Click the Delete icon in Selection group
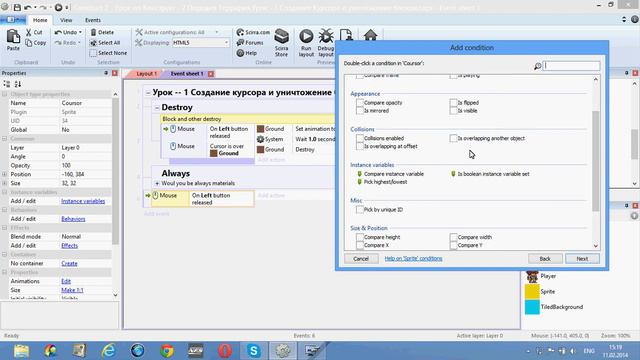Screen dimensions: 640x360 coord(93,32)
